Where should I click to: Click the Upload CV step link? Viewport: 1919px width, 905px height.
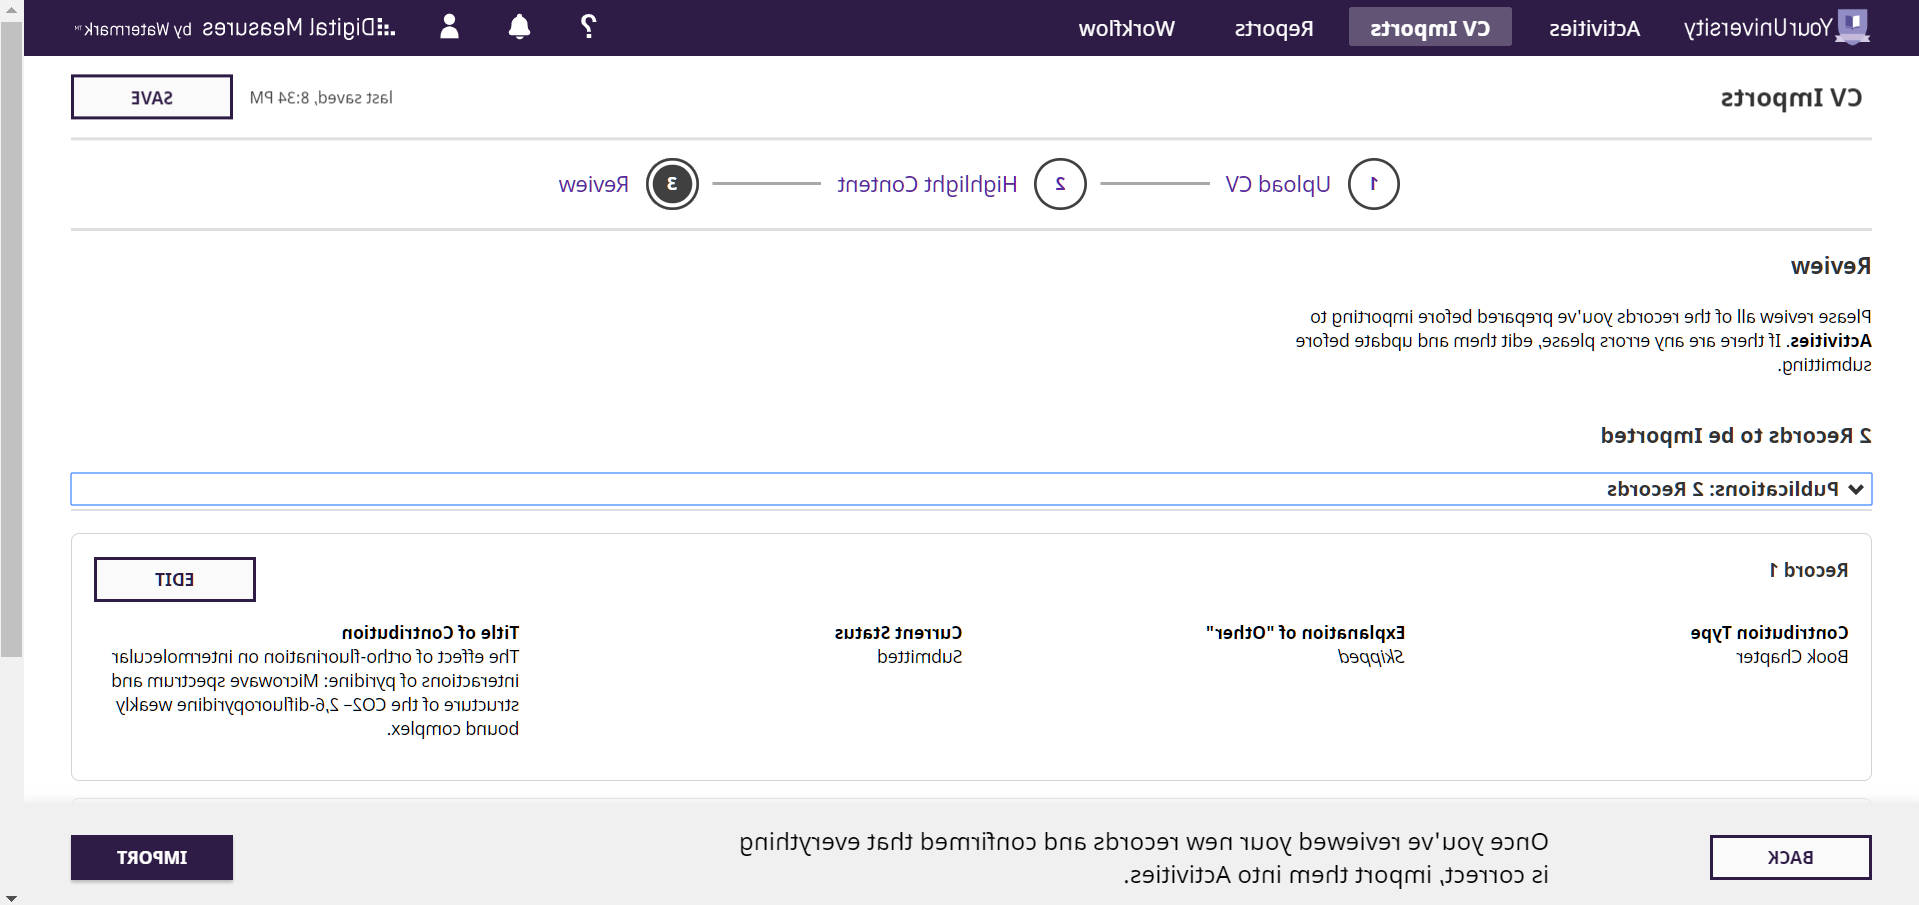[x=1278, y=184]
